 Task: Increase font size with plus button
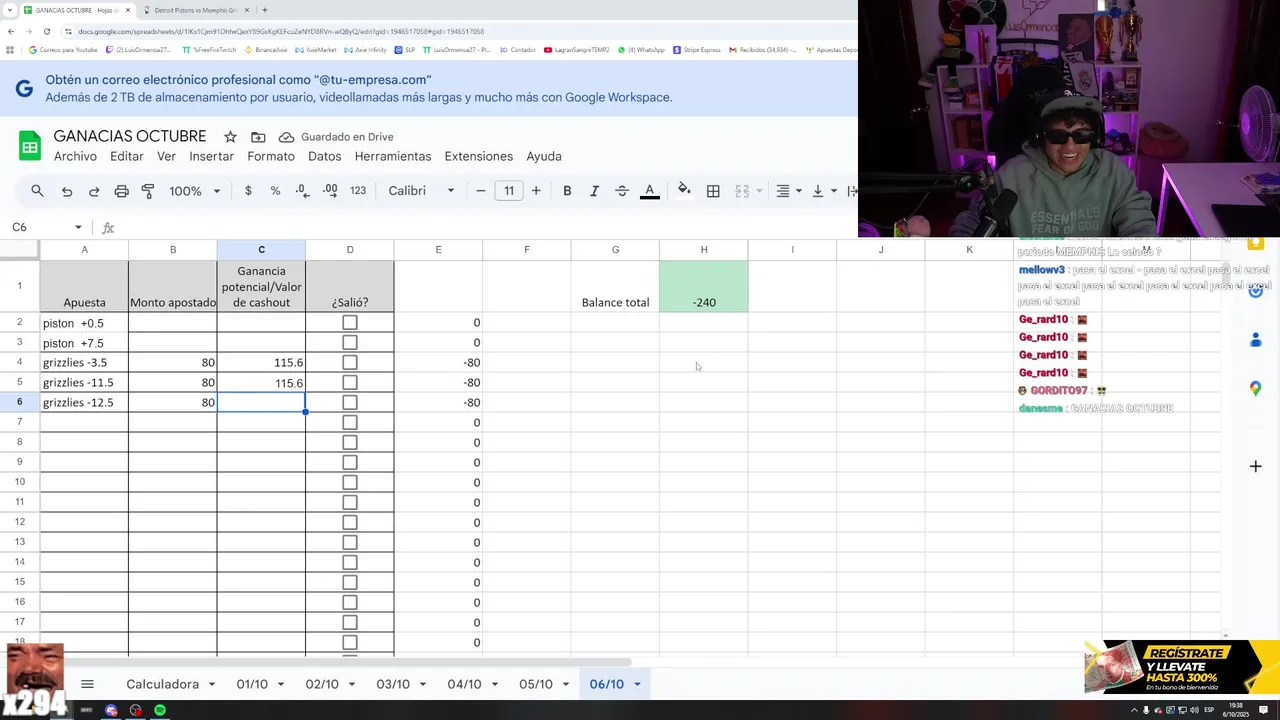pos(536,191)
